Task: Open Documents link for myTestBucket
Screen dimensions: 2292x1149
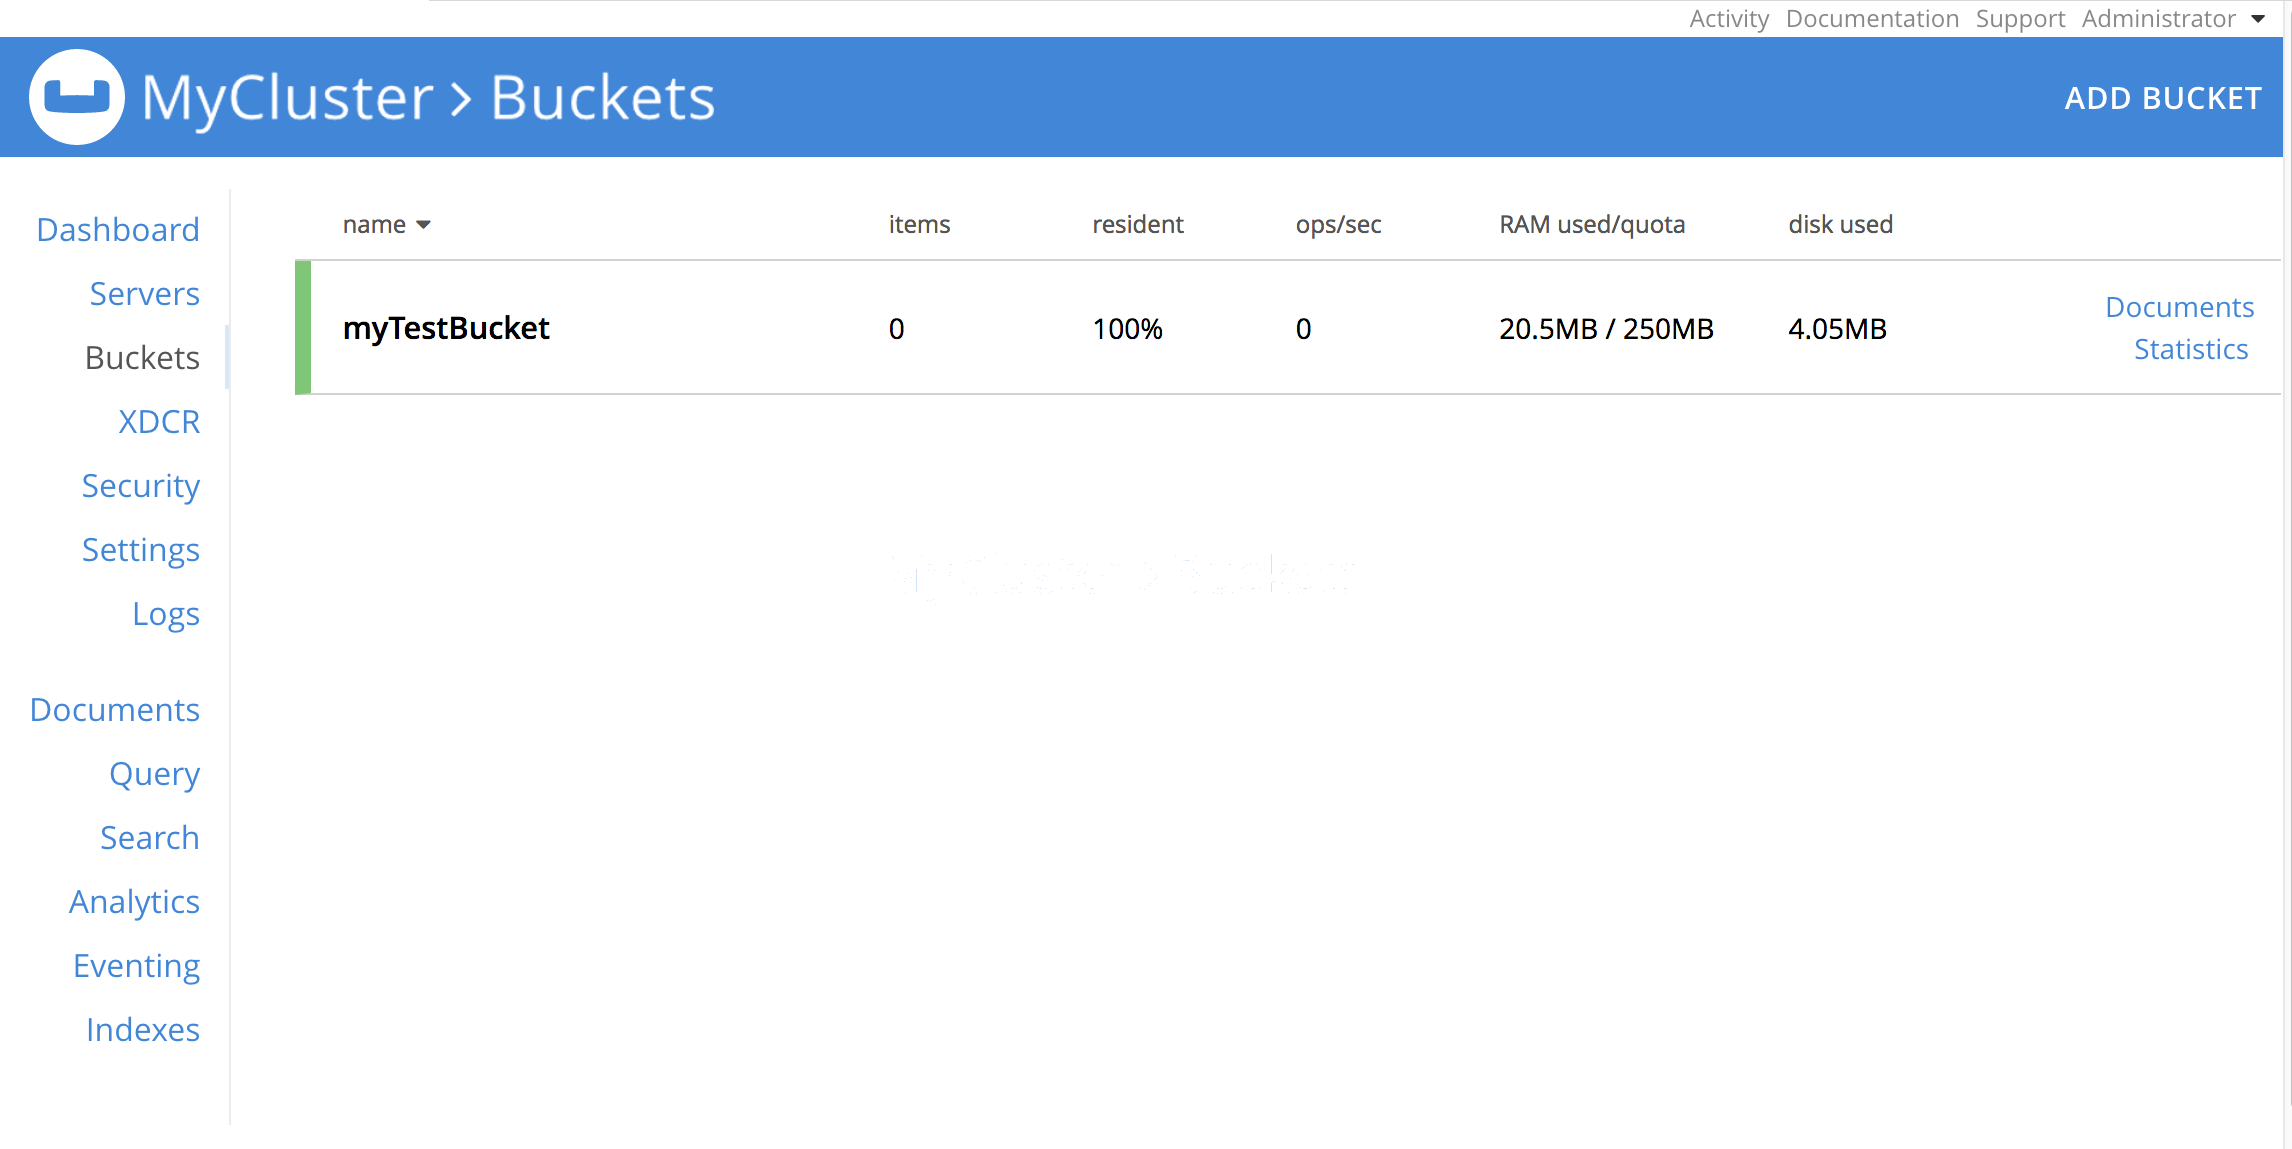Action: [x=2179, y=307]
